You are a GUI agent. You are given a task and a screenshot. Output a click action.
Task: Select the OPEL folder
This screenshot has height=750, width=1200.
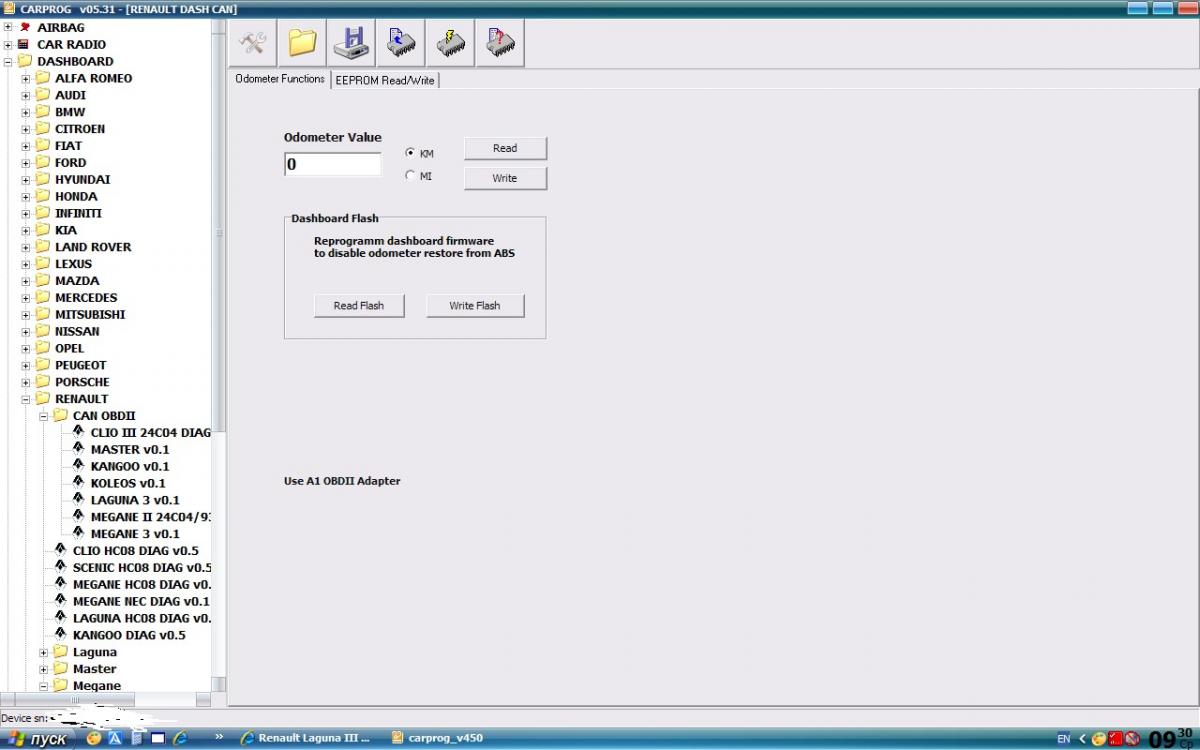[x=70, y=348]
